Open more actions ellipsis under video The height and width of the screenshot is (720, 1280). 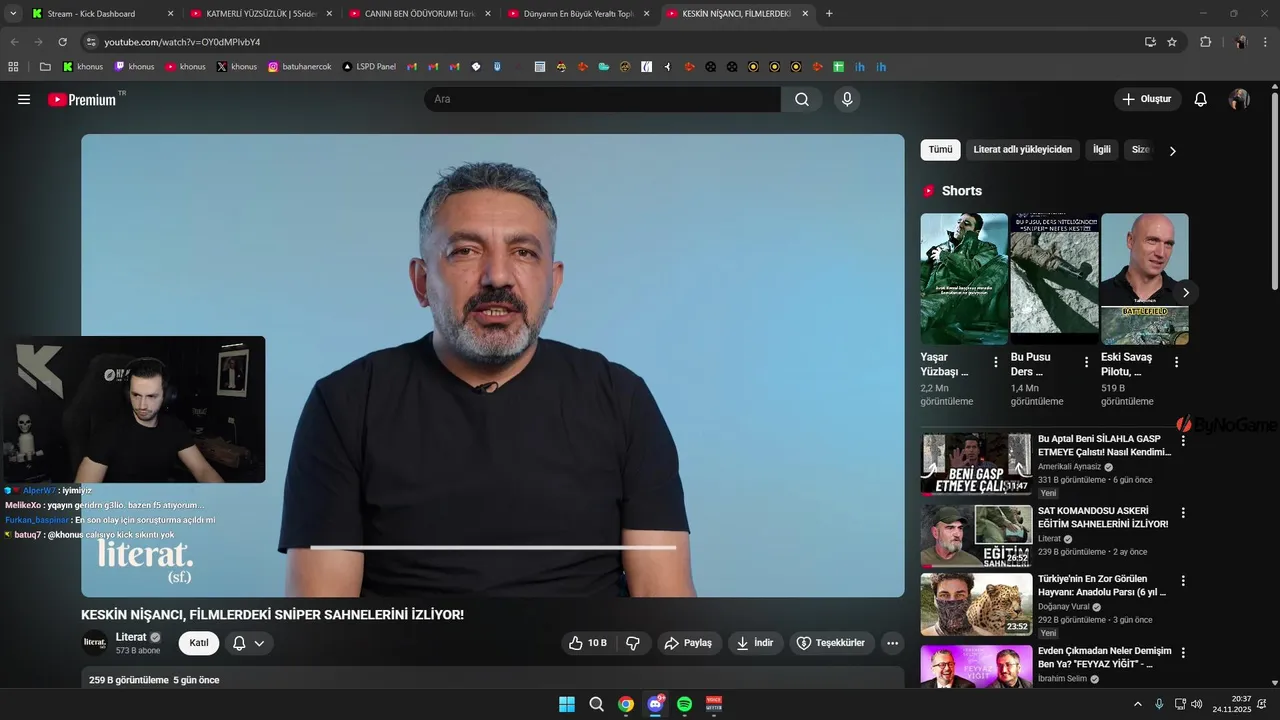tap(893, 643)
